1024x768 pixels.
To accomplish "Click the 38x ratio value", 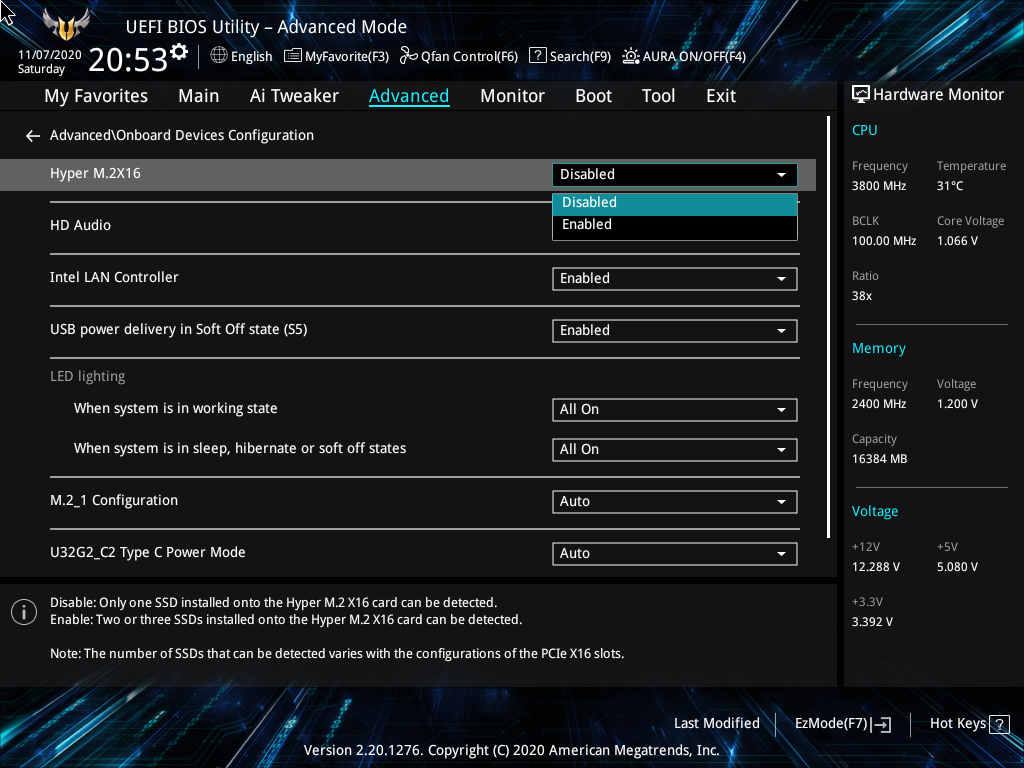I will click(861, 296).
